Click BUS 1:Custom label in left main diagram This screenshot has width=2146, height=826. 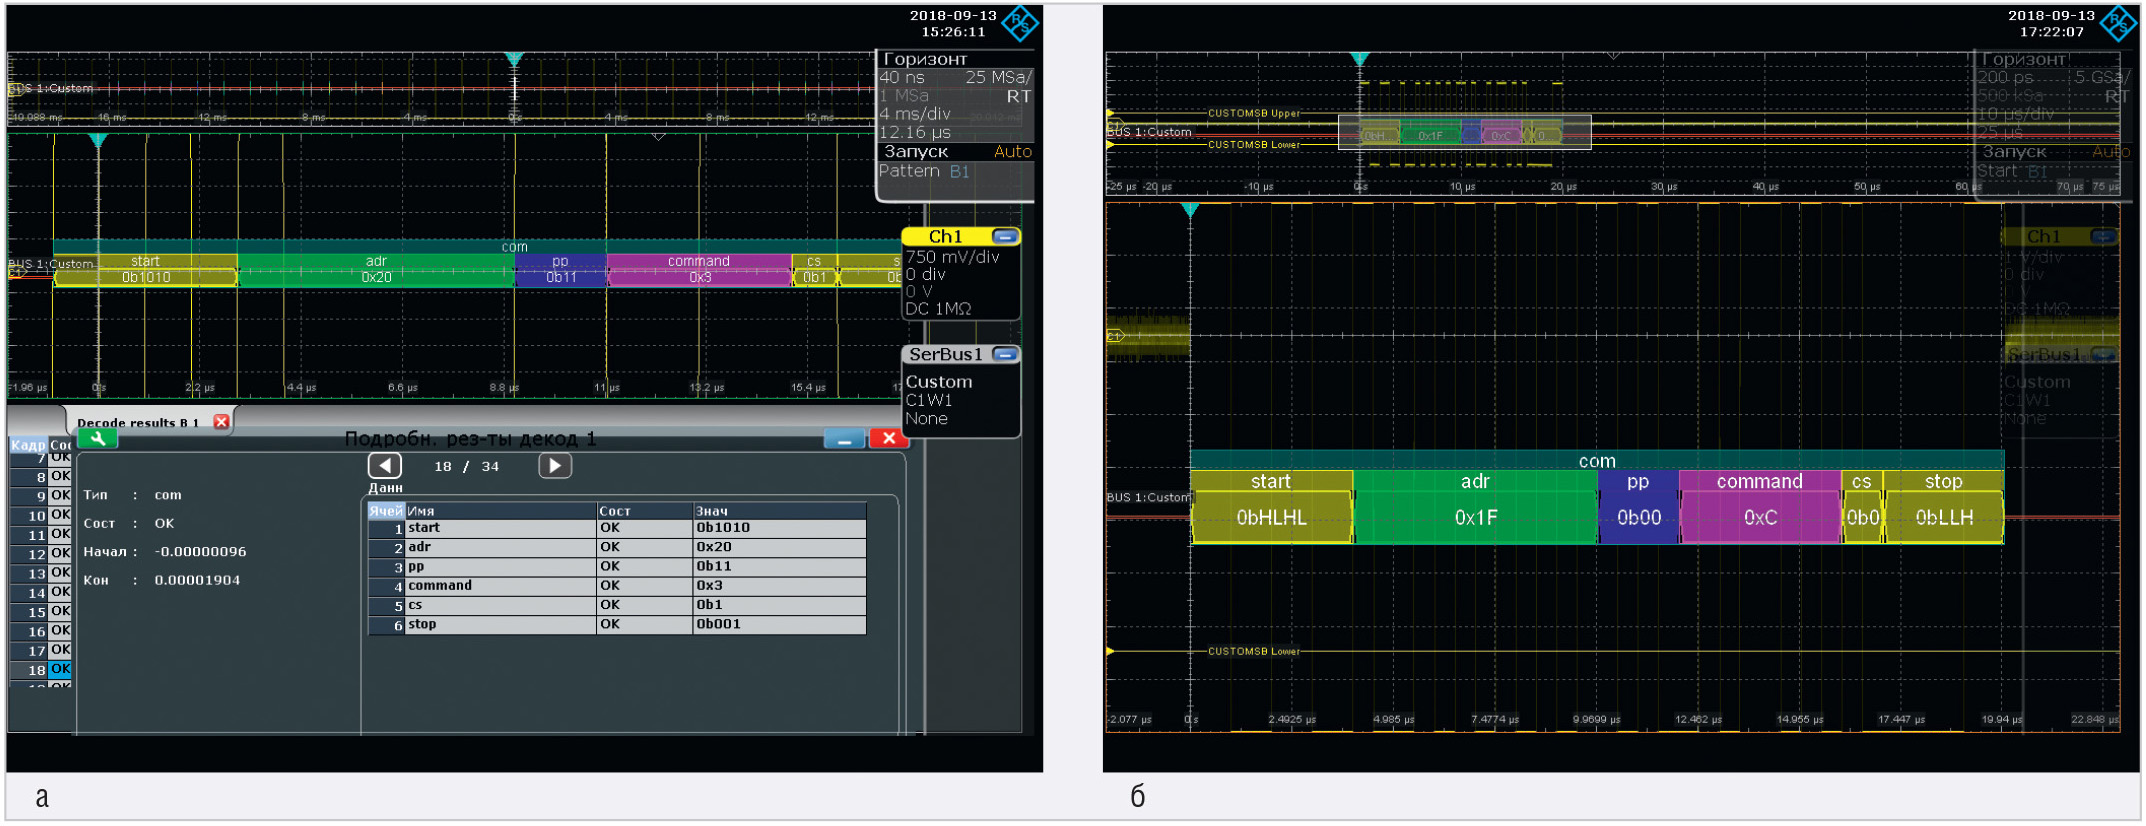click(x=51, y=264)
